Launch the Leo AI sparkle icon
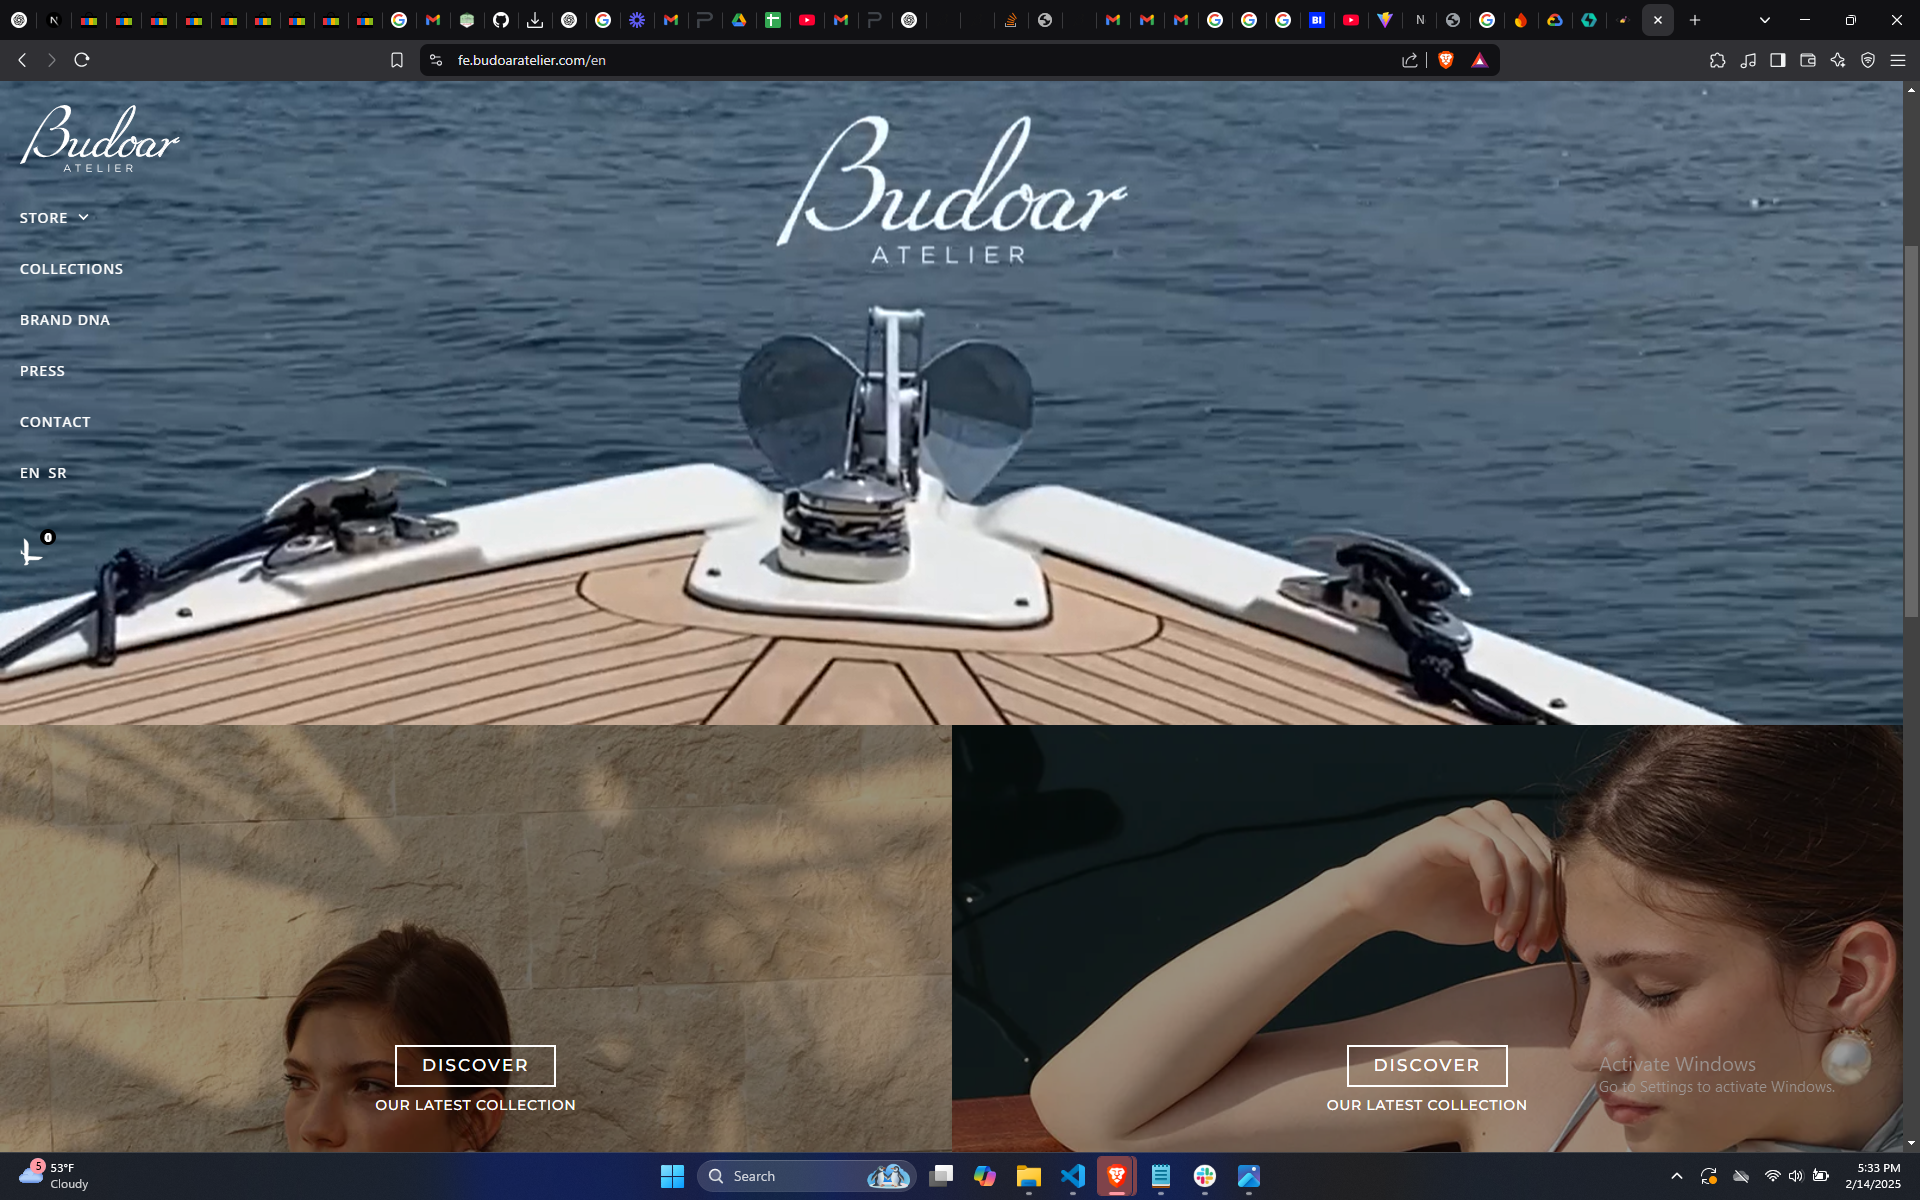1920x1200 pixels. coord(1838,60)
